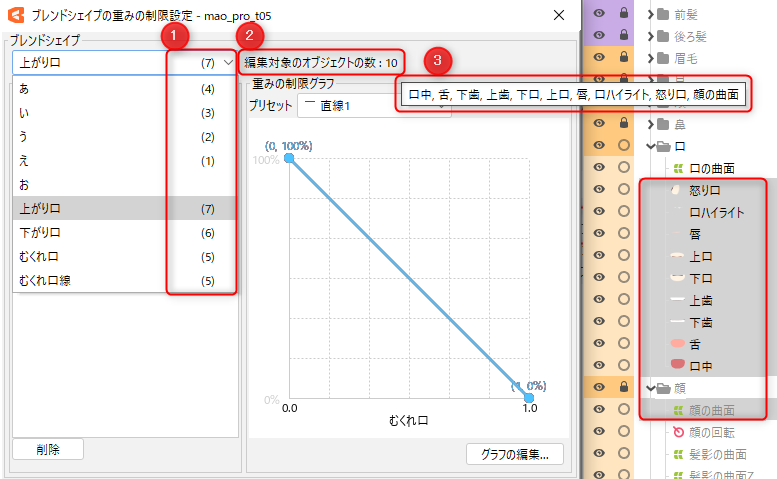This screenshot has width=777, height=479.
Task: Click the 口の曲面 warp deformer icon
Action: pos(678,169)
